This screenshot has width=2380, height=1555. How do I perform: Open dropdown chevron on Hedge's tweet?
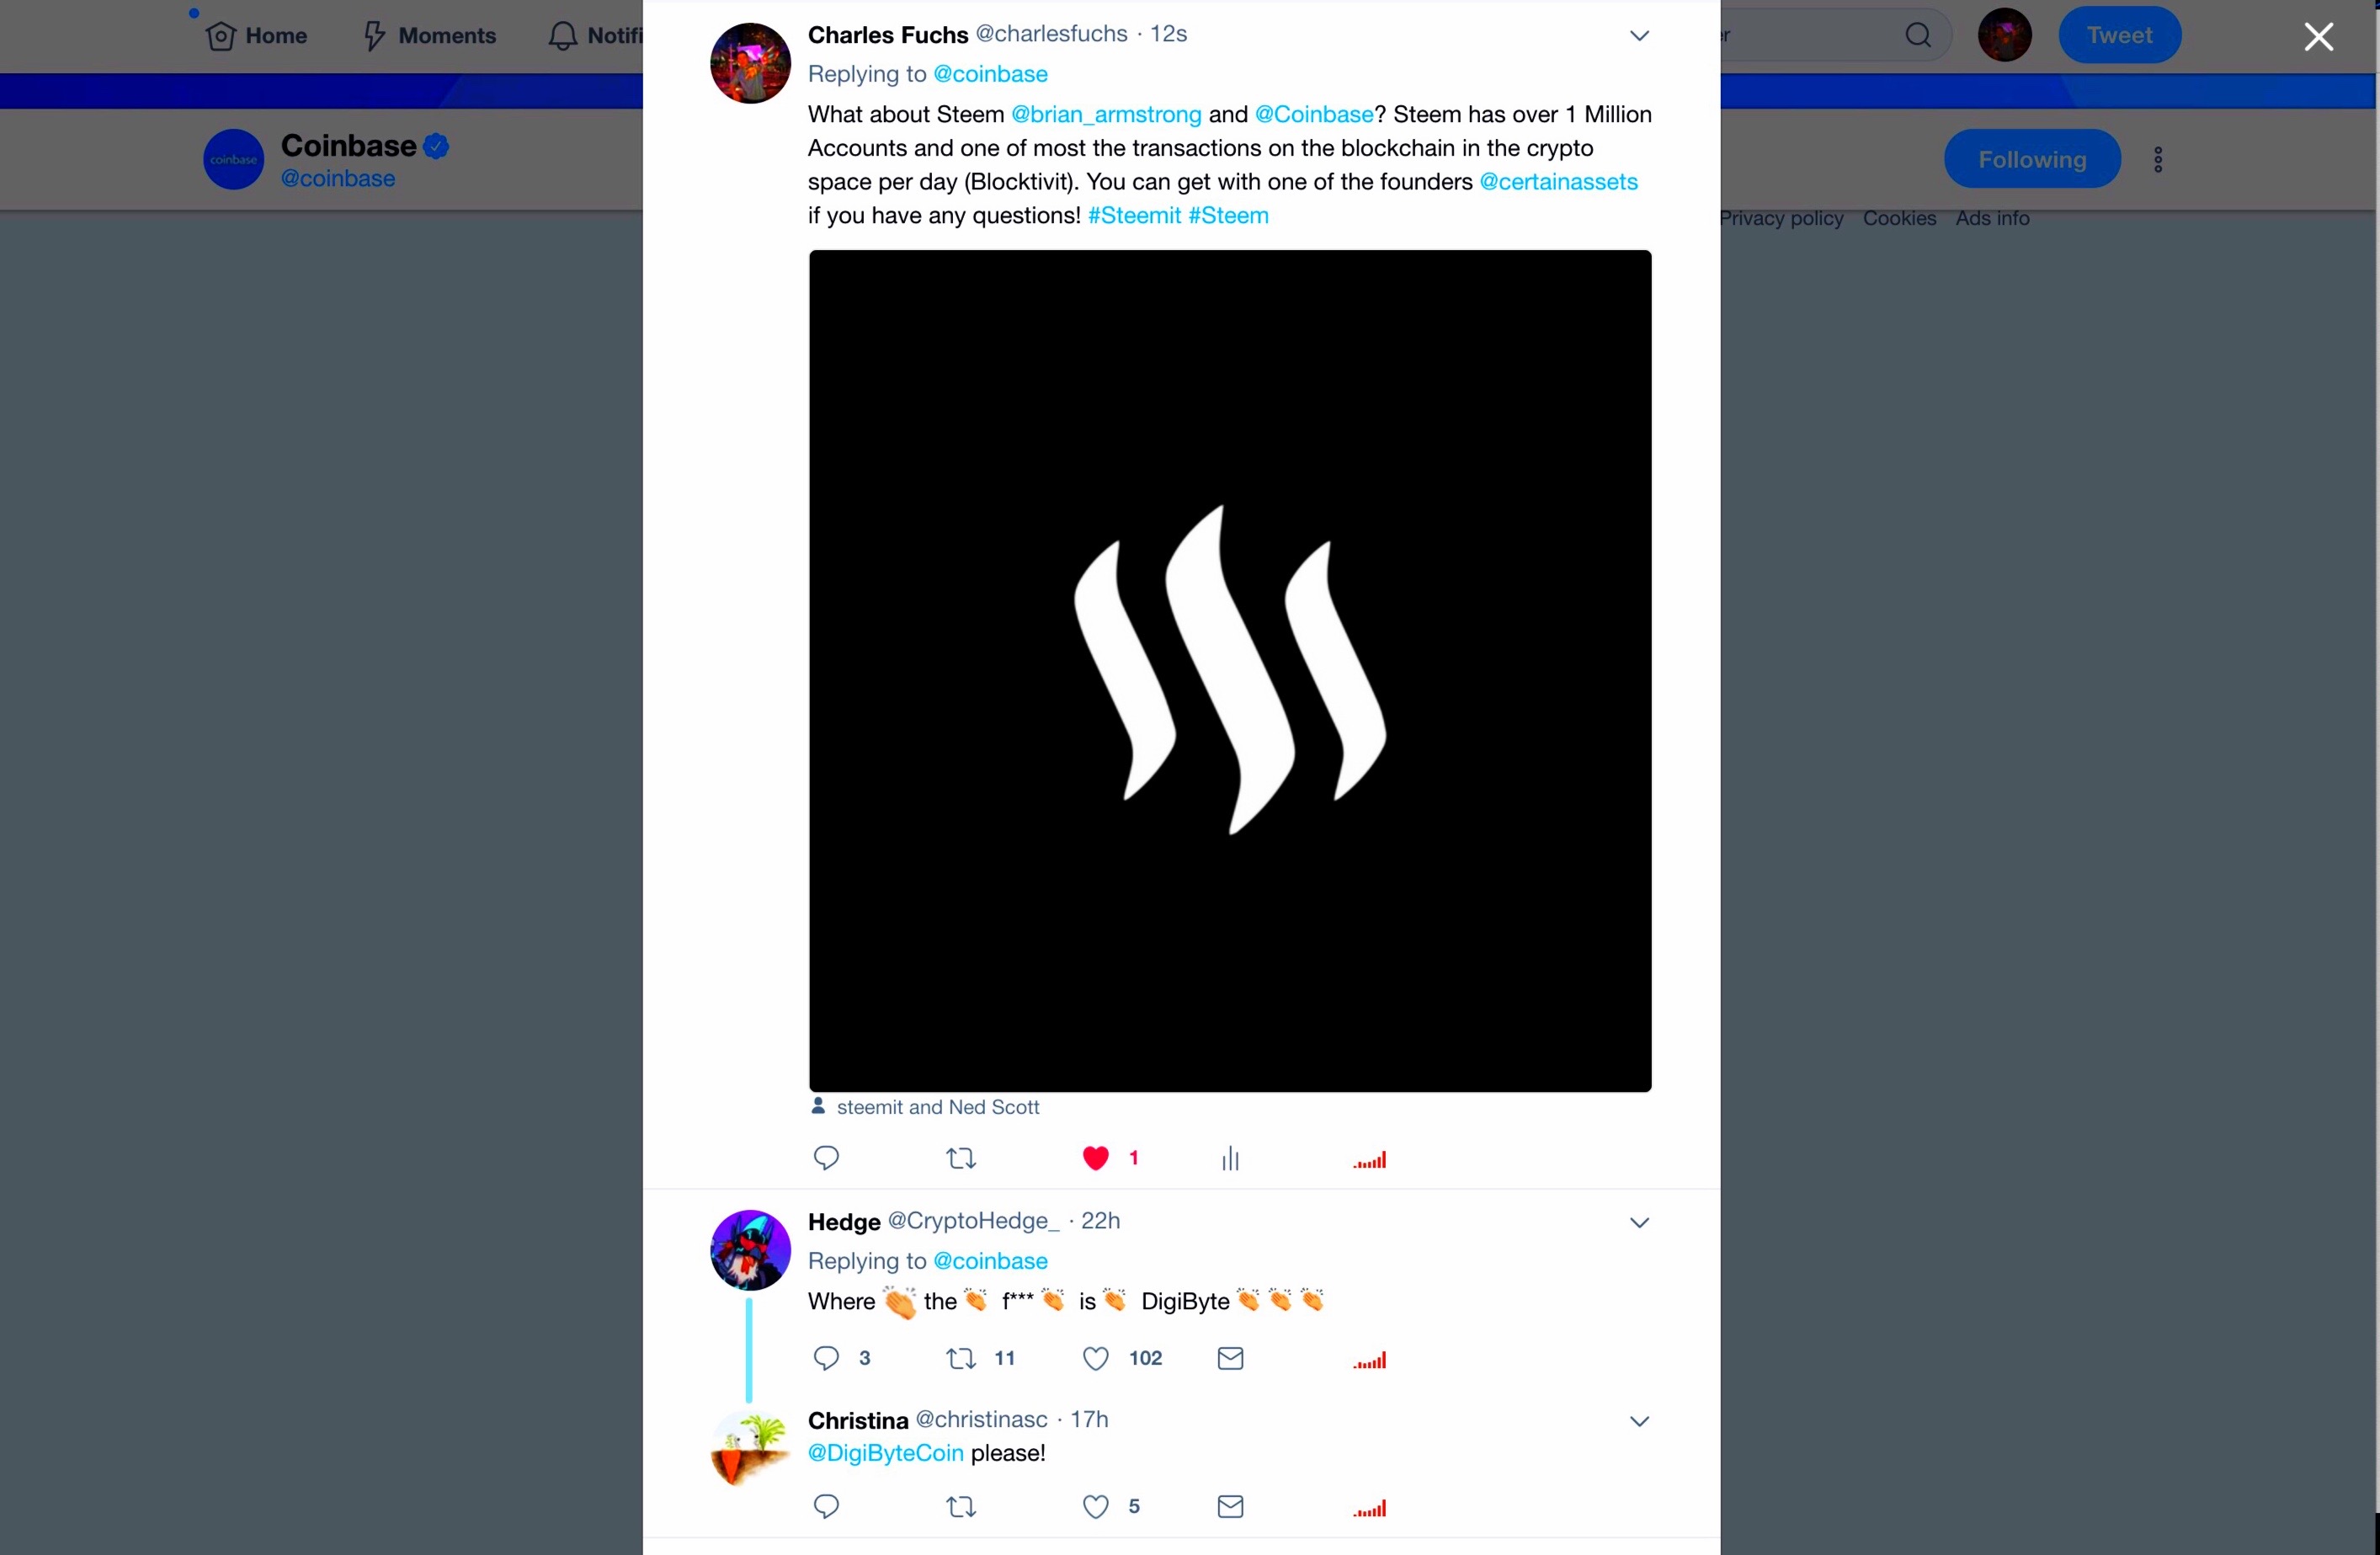1639,1223
